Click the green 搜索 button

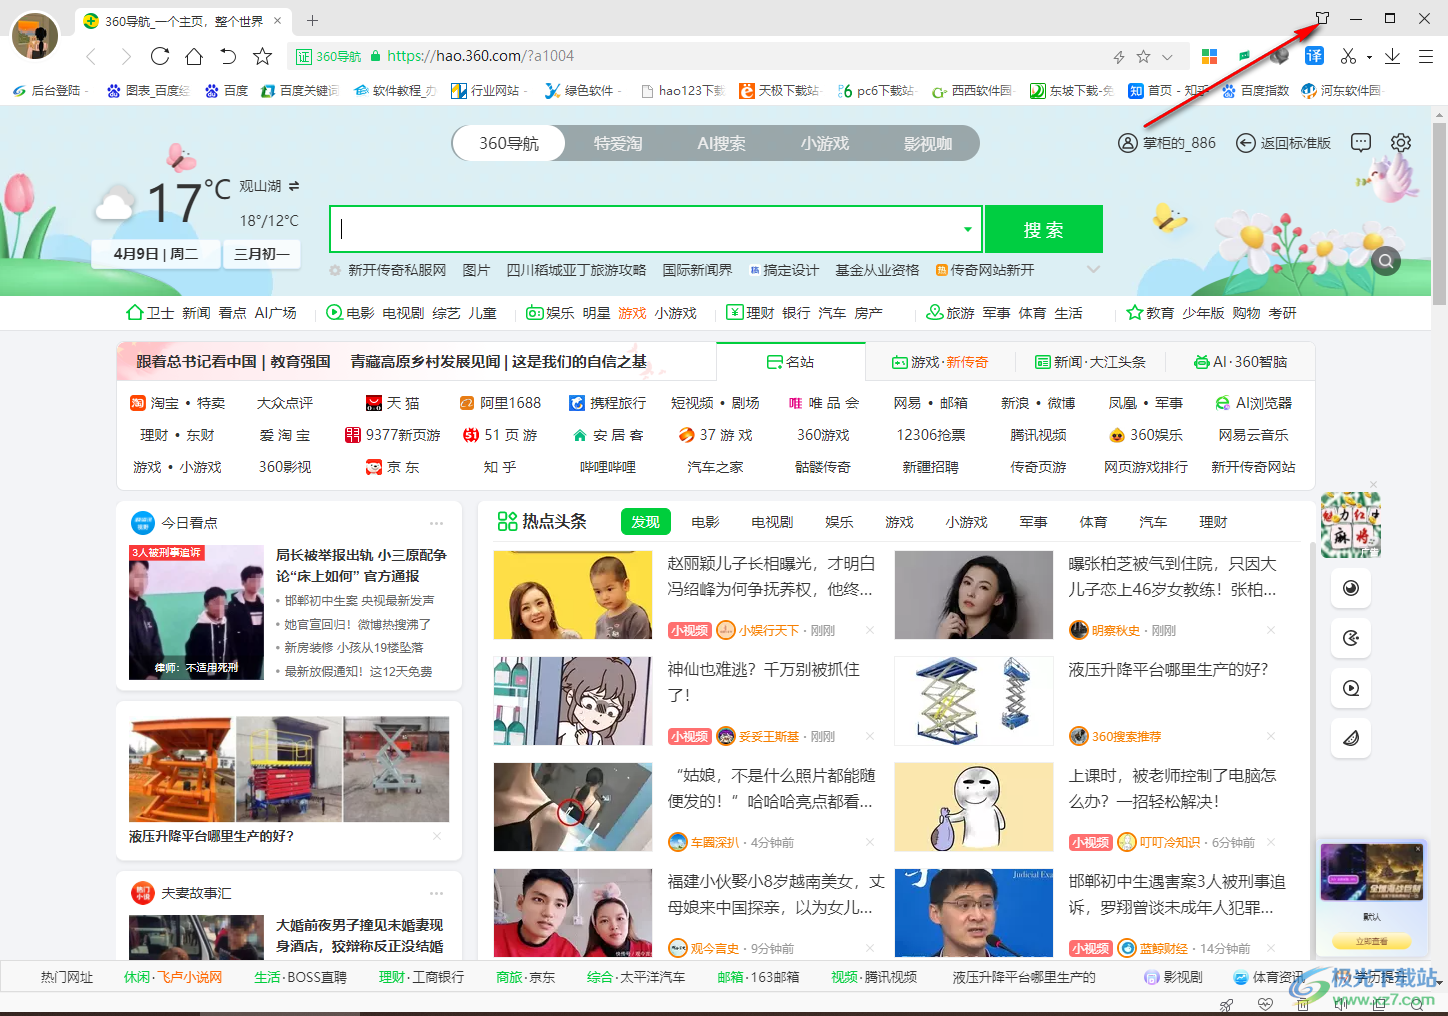pos(1044,229)
